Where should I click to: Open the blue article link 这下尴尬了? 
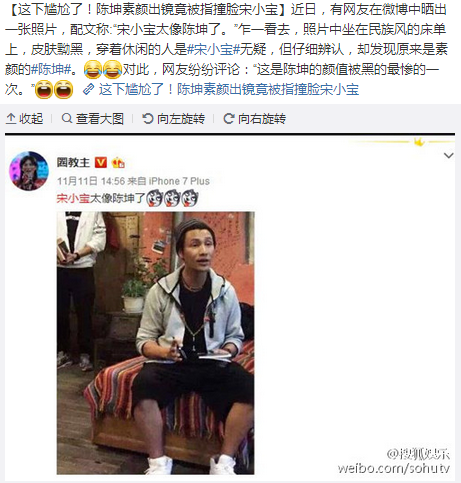[229, 89]
